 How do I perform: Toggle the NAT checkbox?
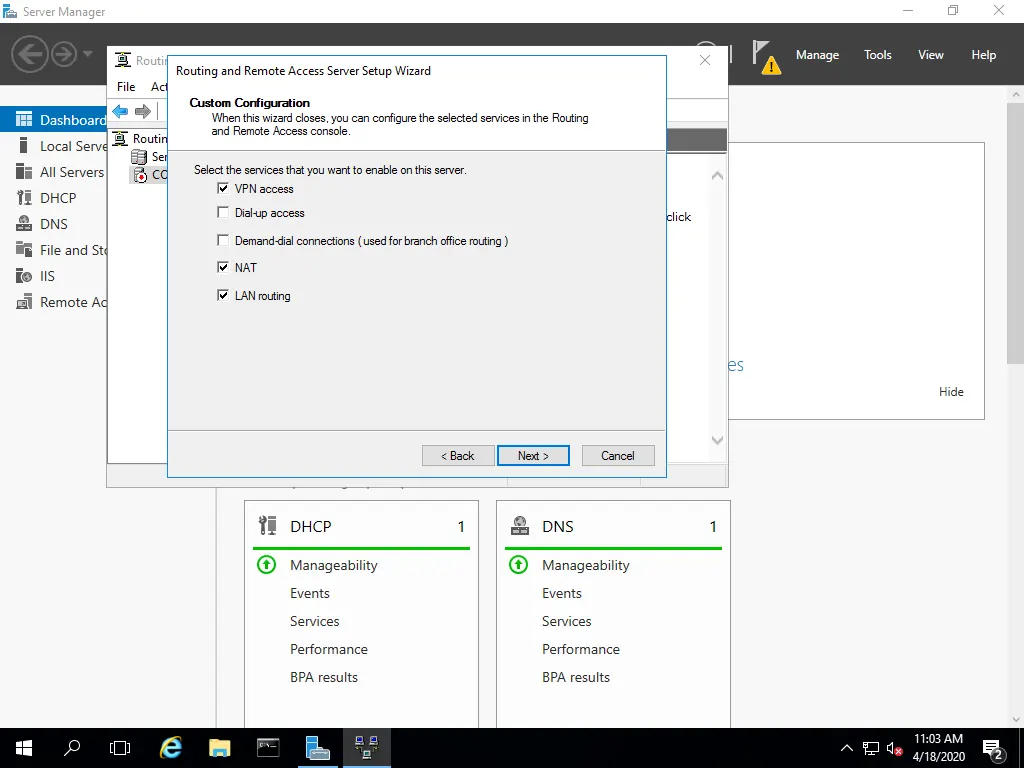223,267
